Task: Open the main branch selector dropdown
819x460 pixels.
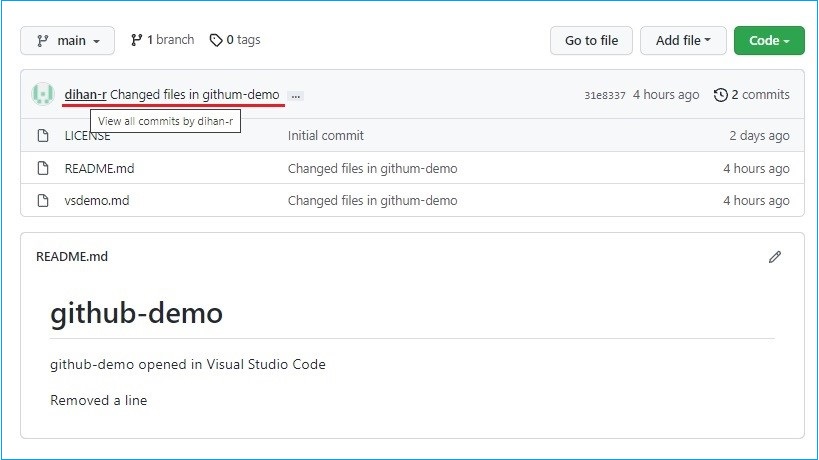Action: [x=67, y=41]
